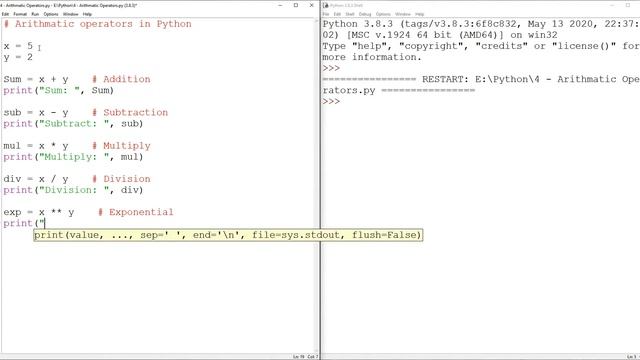Open the File menu in the Python Shell window
640x360 pixels.
(x=326, y=14)
